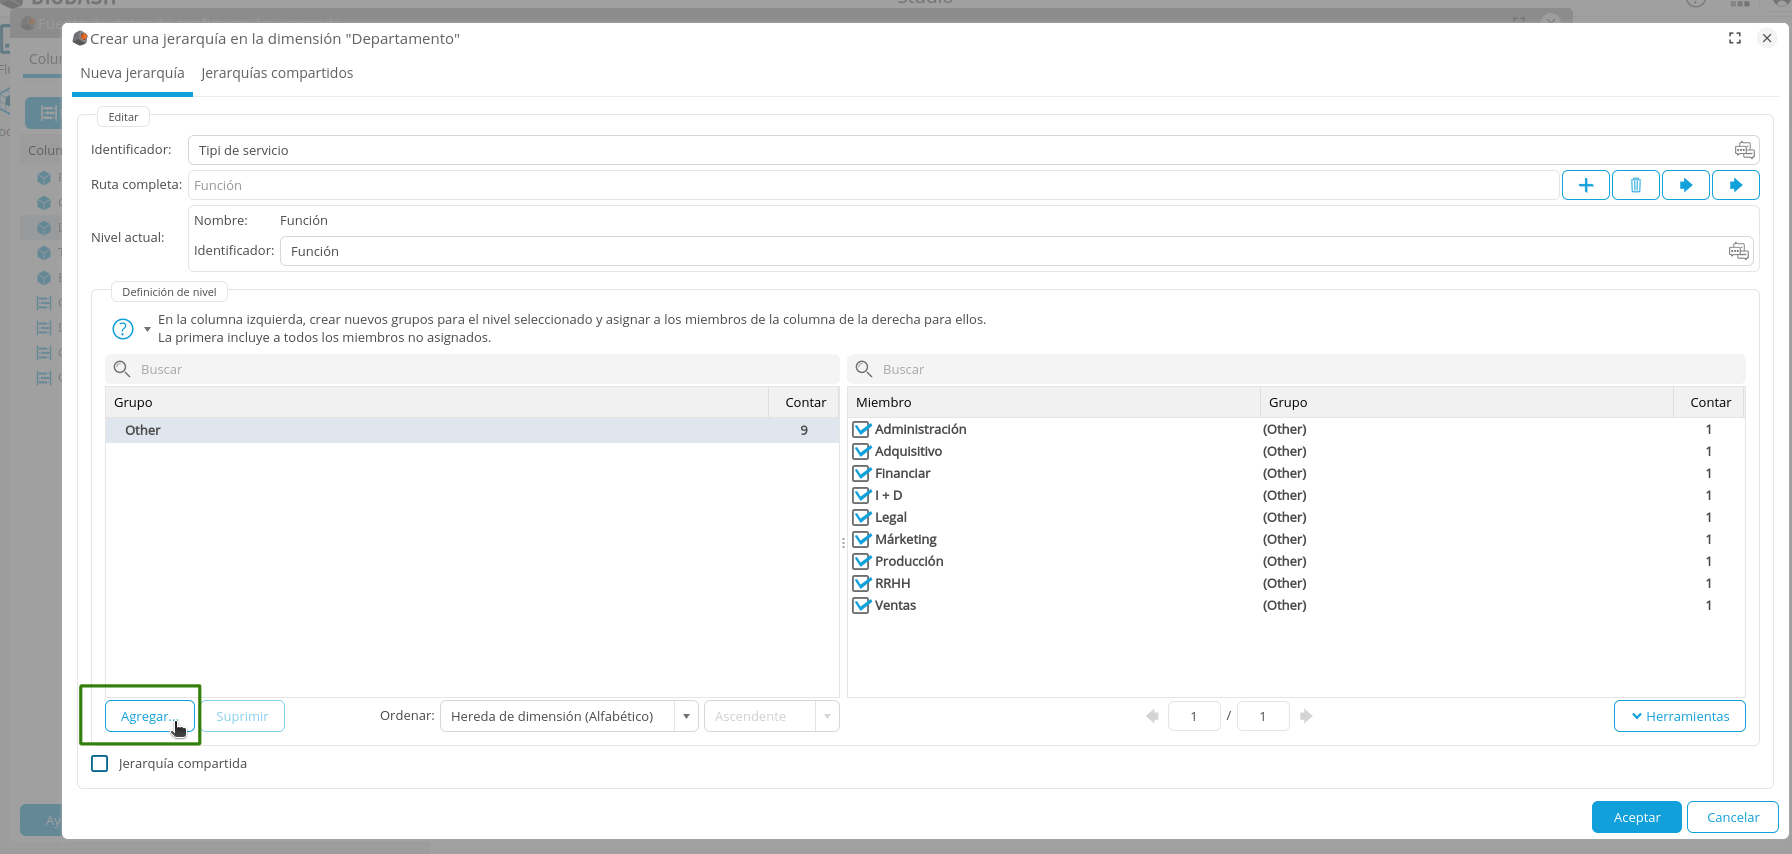Expand dialog with the fullscreen icon
This screenshot has height=854, width=1792.
[1735, 38]
